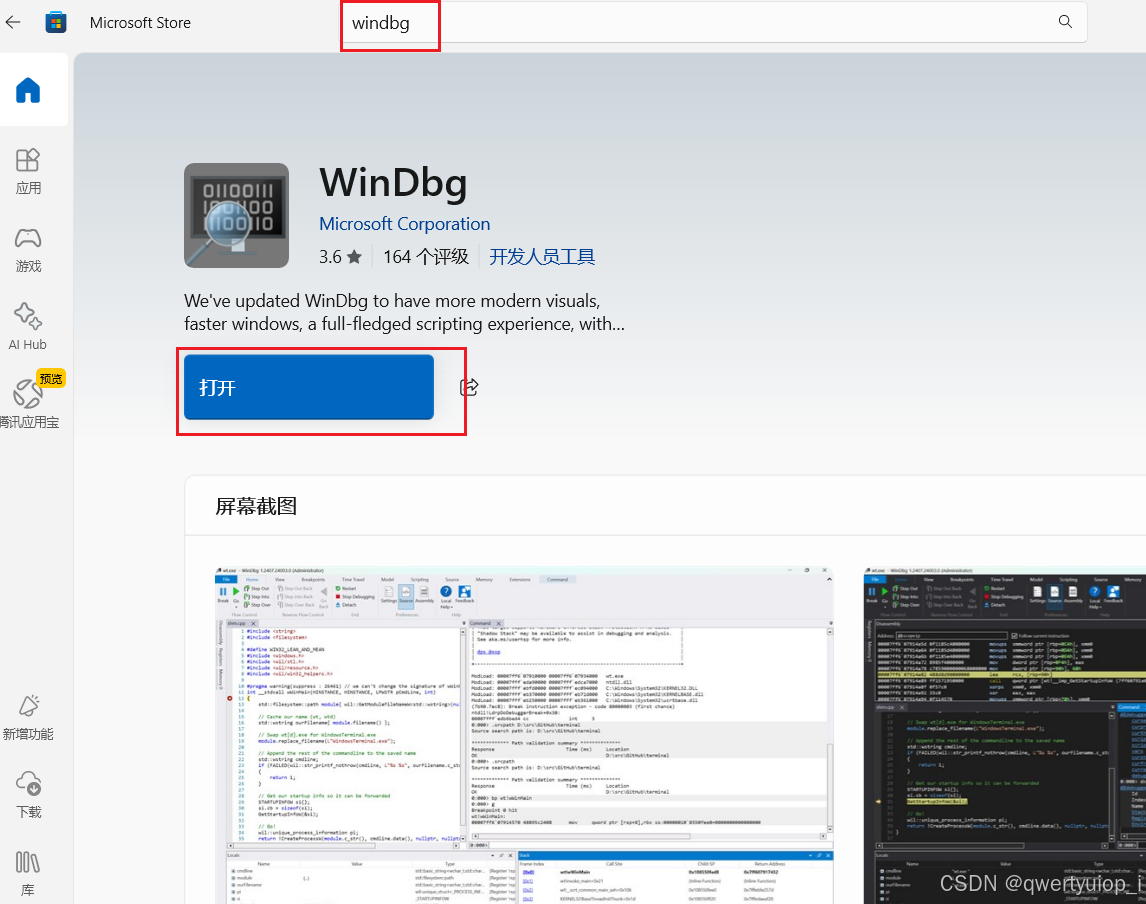Click the share icon next to 打开
The height and width of the screenshot is (904, 1146).
[468, 387]
